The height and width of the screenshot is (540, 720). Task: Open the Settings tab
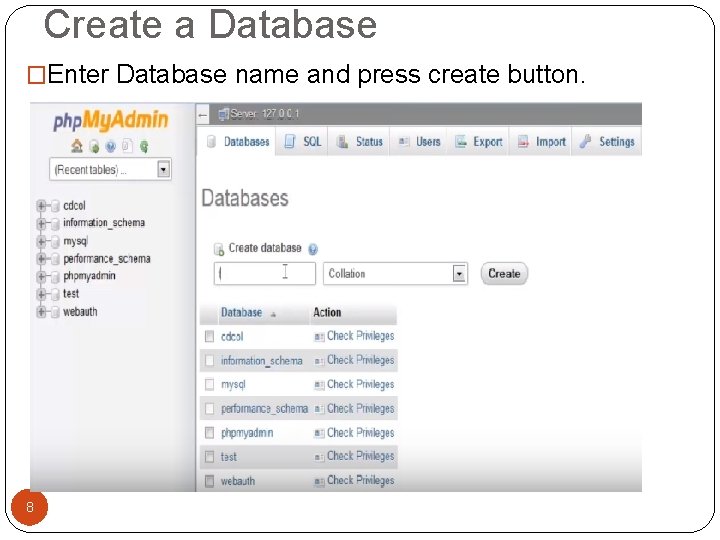607,141
